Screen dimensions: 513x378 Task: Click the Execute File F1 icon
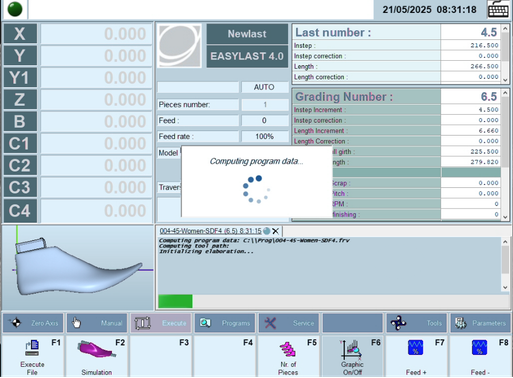point(32,356)
